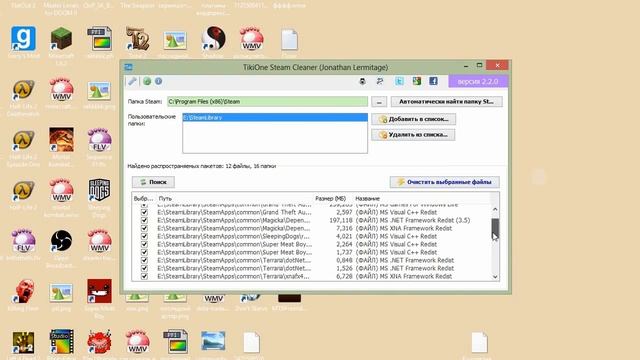The height and width of the screenshot is (360, 640).
Task: Click the Автоматически найти папку Steam button
Action: coord(447,102)
